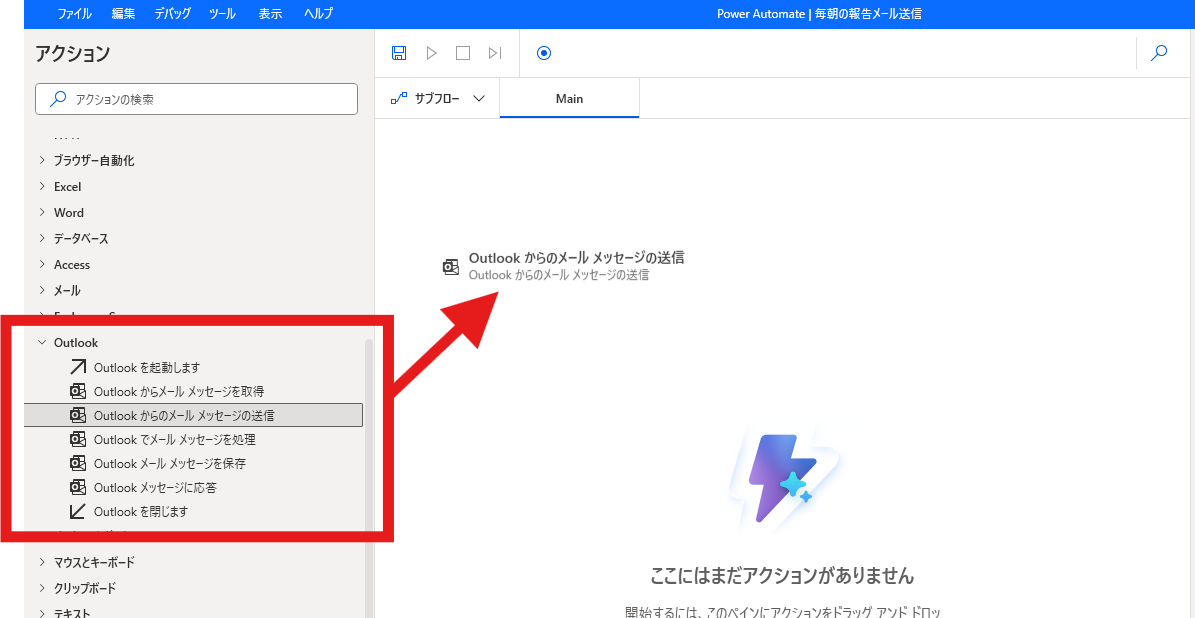Image resolution: width=1195 pixels, height=618 pixels.
Task: Expand the マウスとキーボード group
Action: [x=42, y=562]
